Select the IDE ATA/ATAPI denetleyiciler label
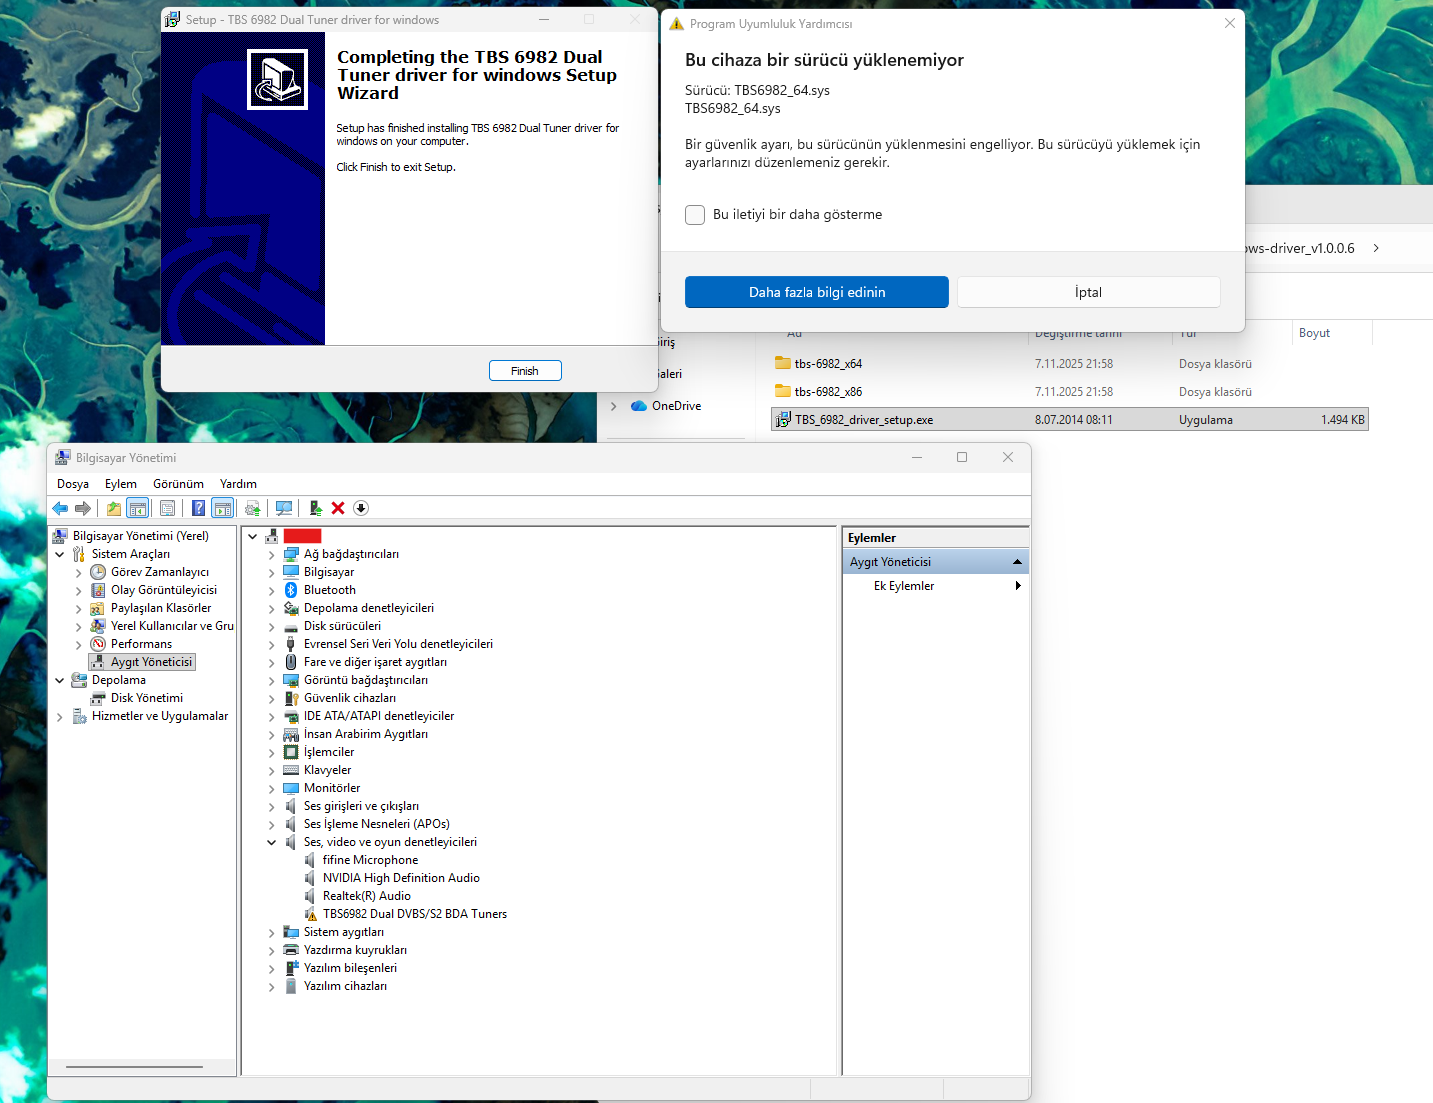Viewport: 1433px width, 1103px height. pos(379,716)
